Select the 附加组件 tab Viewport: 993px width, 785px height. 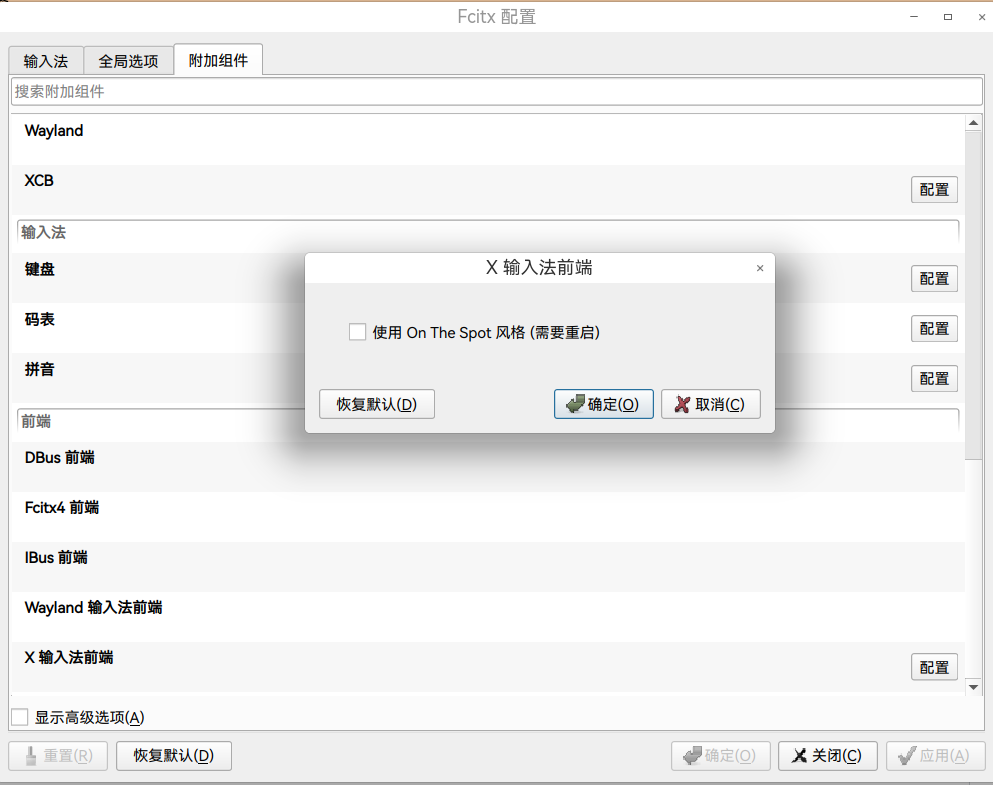(x=218, y=60)
